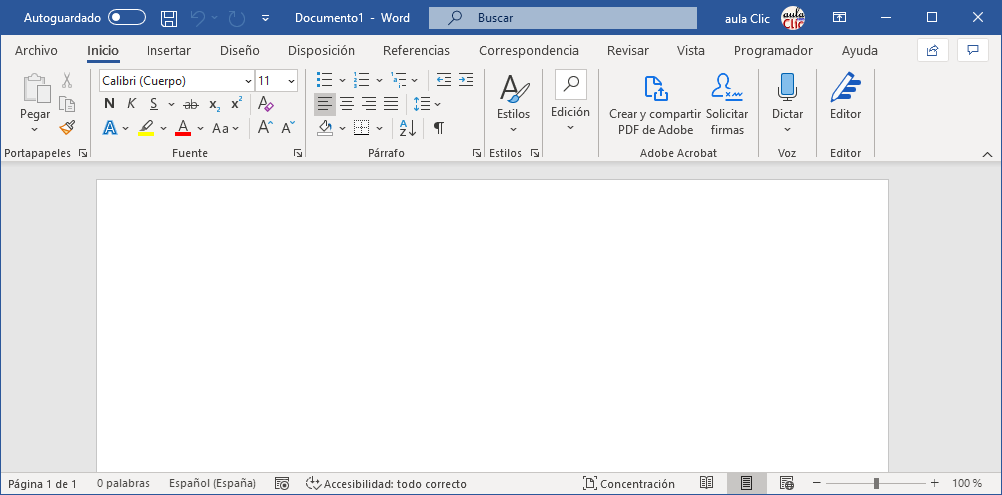The image size is (1002, 495).
Task: Click the show paragraph marks (¶) icon
Action: click(x=438, y=128)
